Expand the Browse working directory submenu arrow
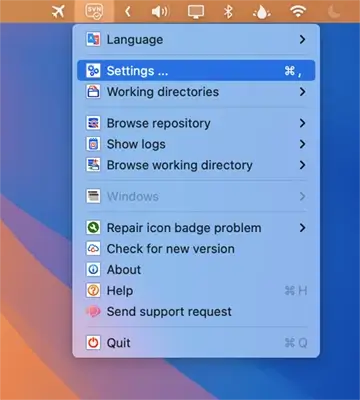Image resolution: width=360 pixels, height=400 pixels. [x=302, y=165]
